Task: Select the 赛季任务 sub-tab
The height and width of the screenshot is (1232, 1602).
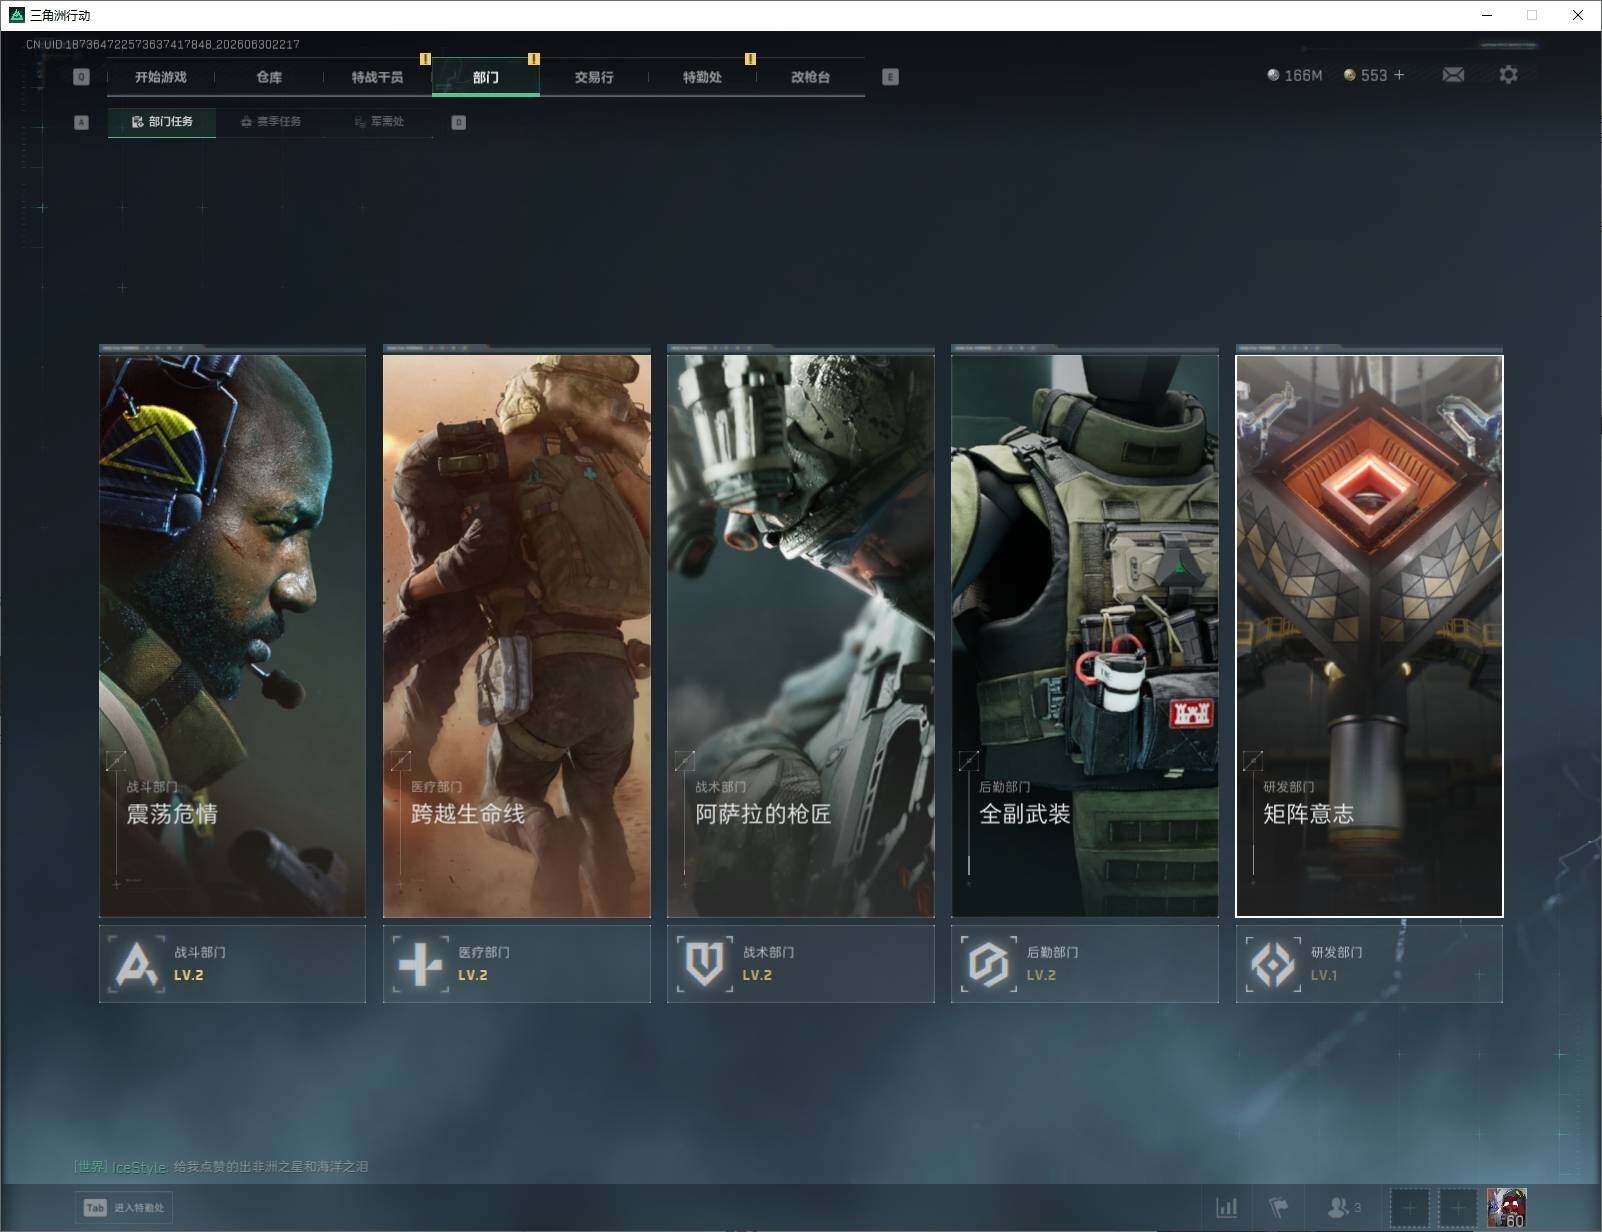Action: click(x=270, y=122)
